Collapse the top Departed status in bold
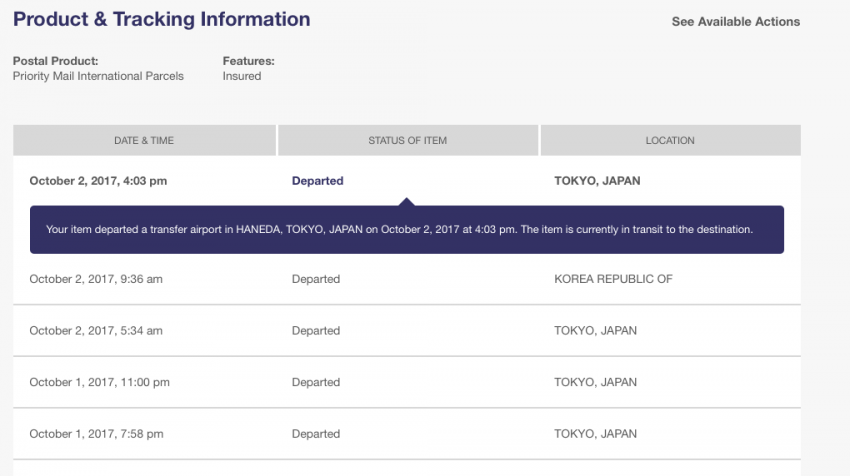Screen dimensions: 850x476 coord(318,181)
